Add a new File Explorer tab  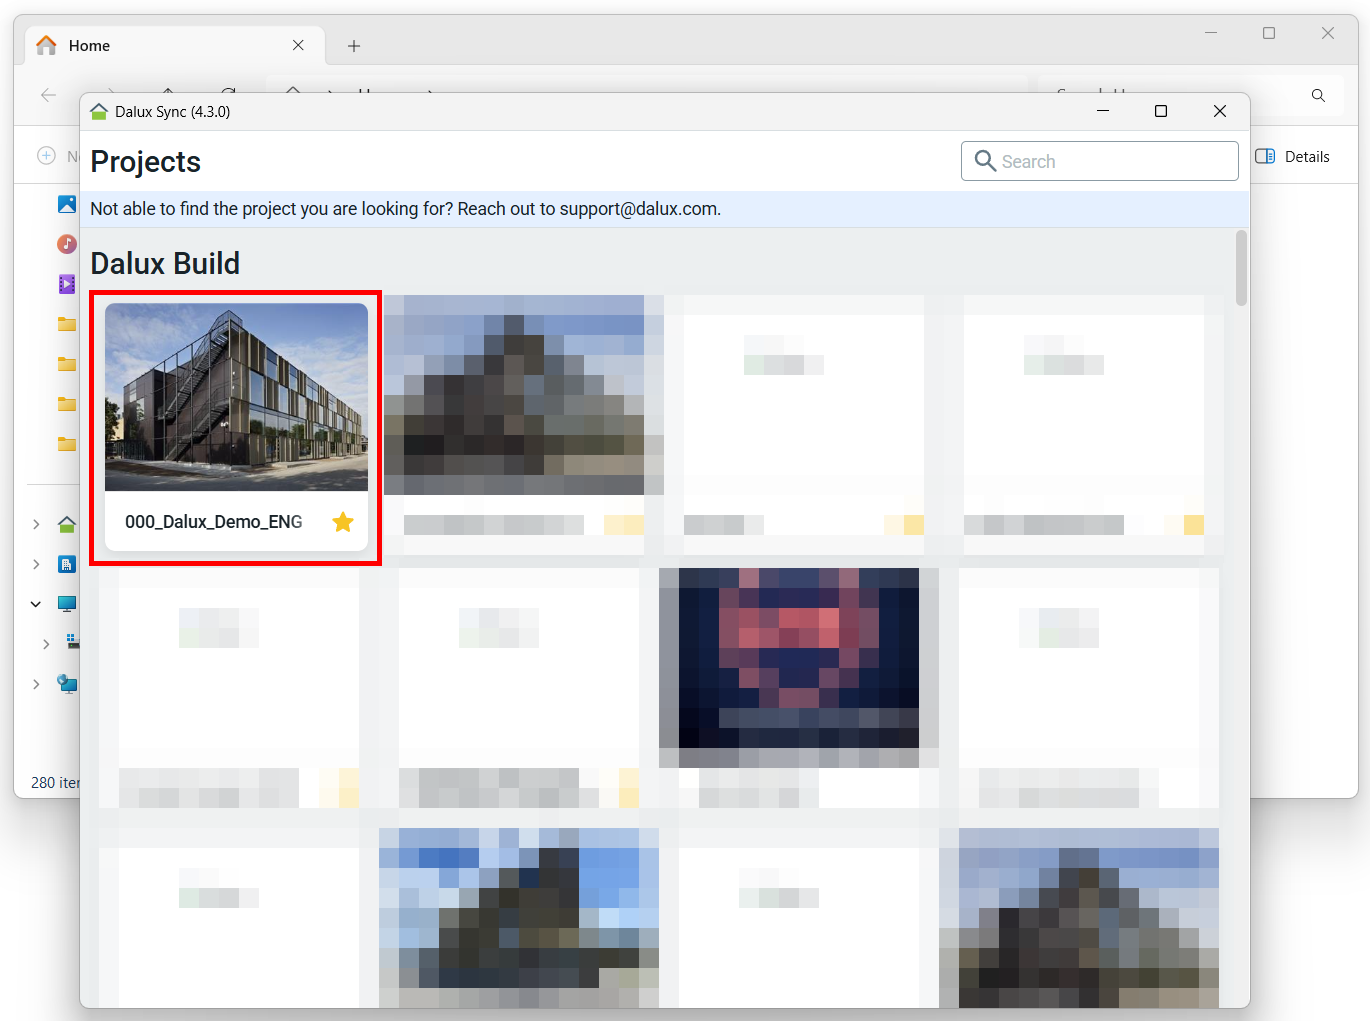click(x=354, y=46)
